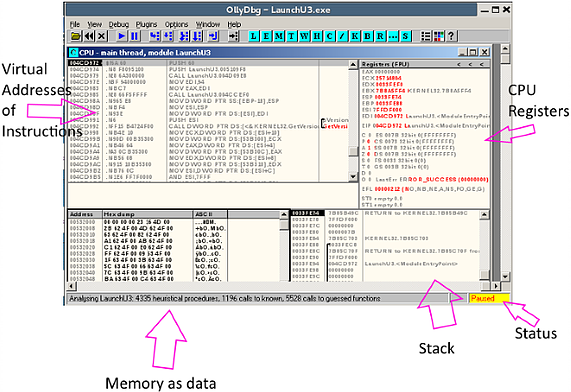Click the ESP register value in Registers
This screenshot has height=392, width=571.
click(x=389, y=97)
